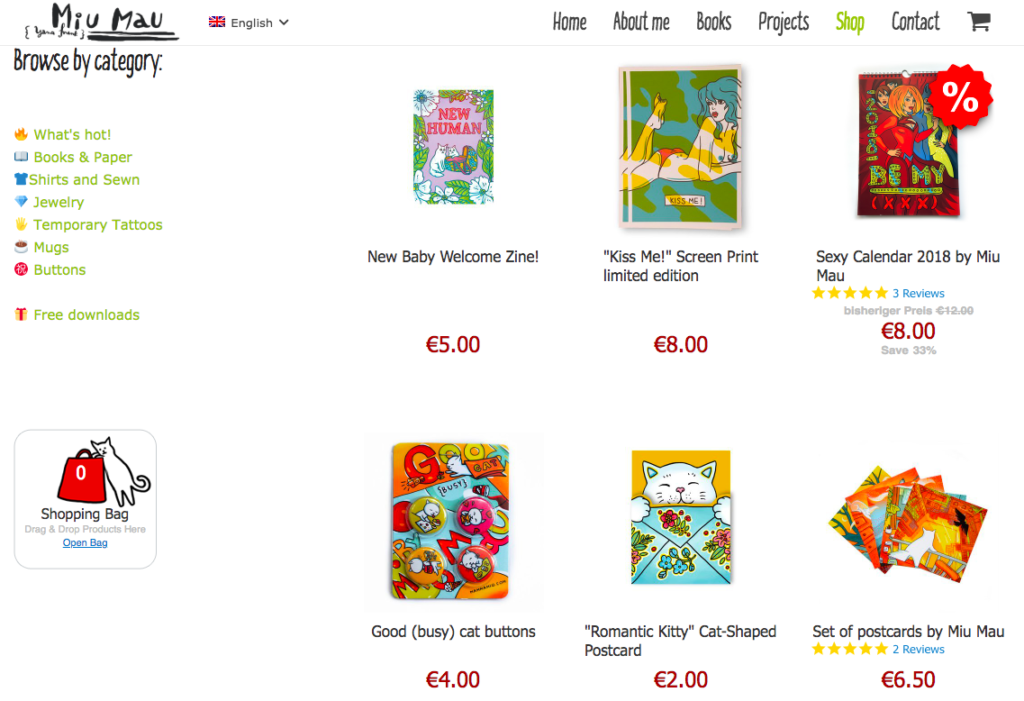This screenshot has width=1024, height=701.
Task: Click the red shopping bag cat icon
Action: 104,472
